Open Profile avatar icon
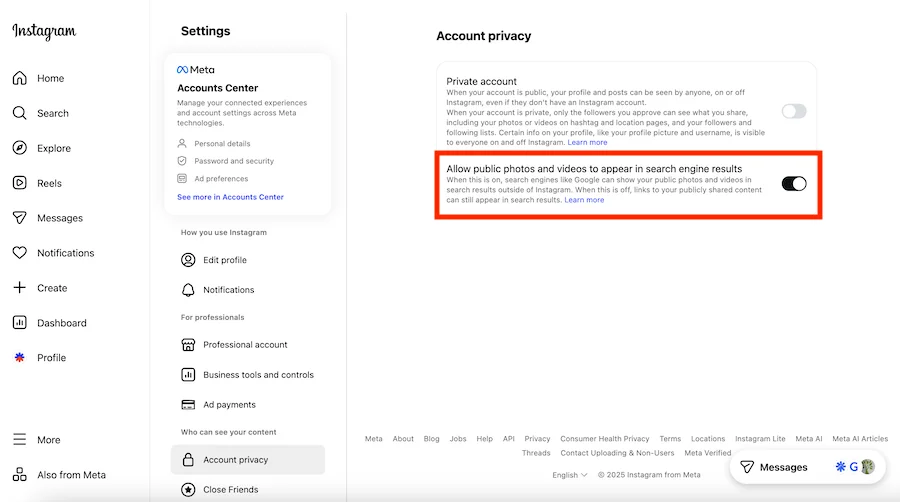 pos(20,357)
